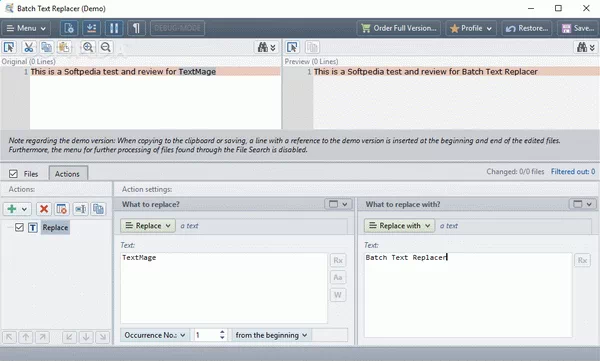Click the occurrence number input field
Screen dimensions: 600x361
pyautogui.click(x=206, y=335)
